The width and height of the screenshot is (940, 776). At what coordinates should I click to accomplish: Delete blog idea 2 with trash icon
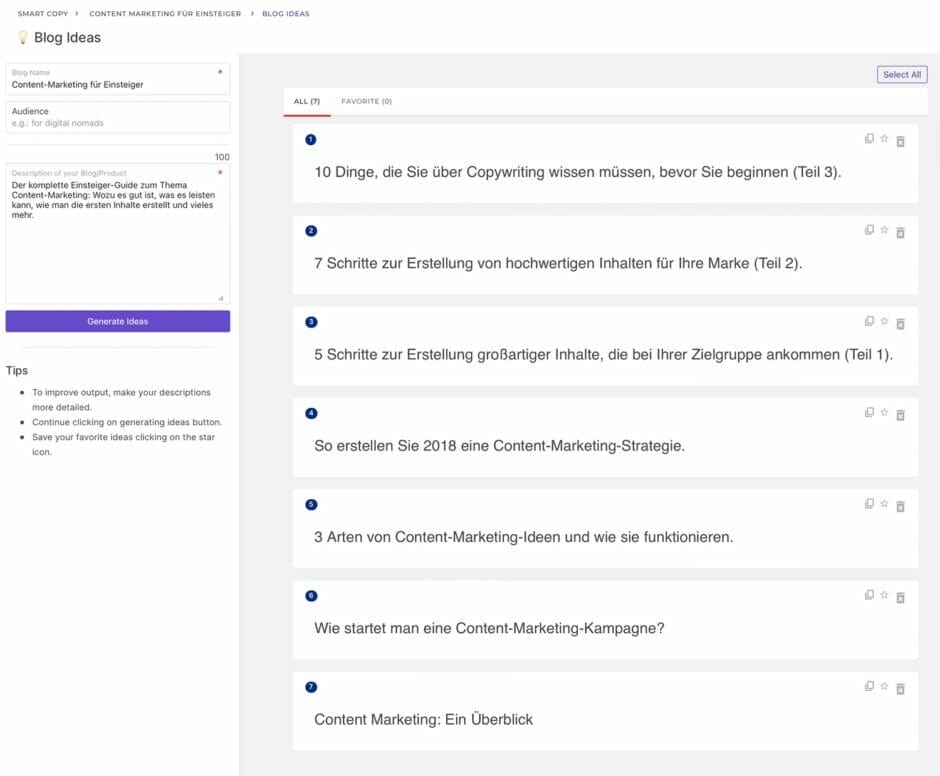(900, 232)
